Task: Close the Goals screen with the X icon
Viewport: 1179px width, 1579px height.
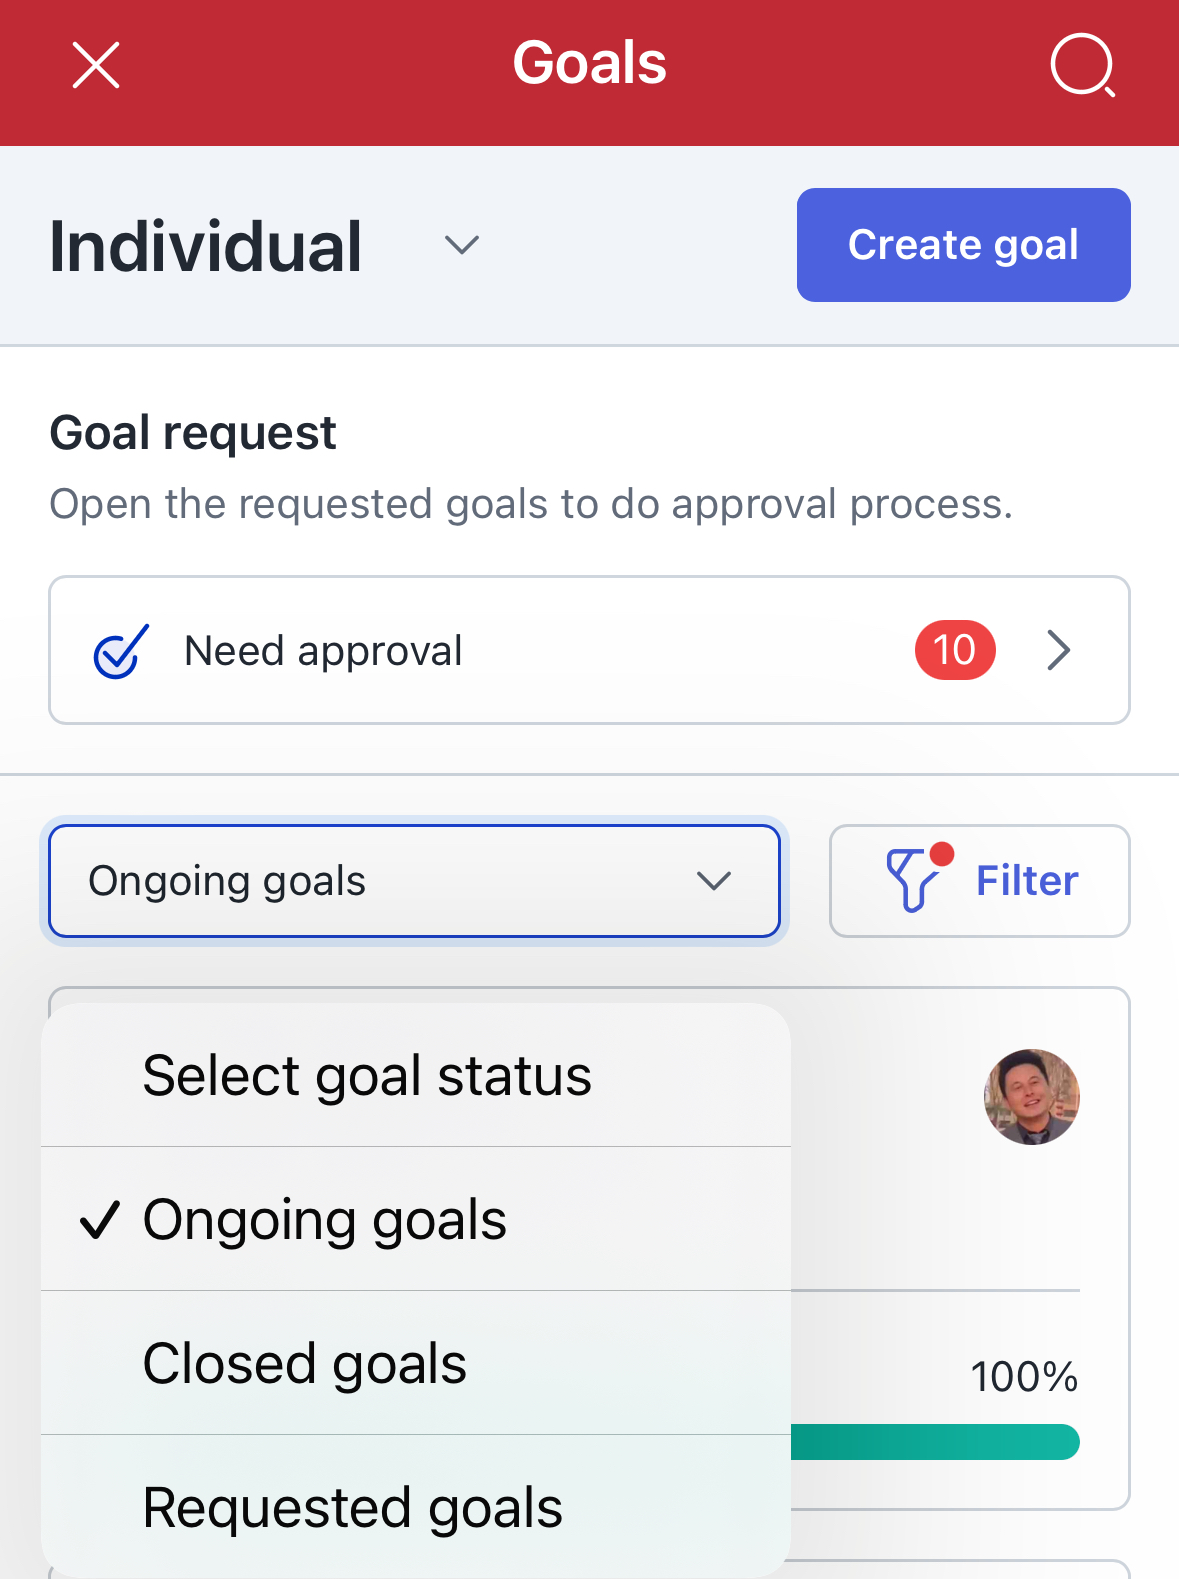Action: point(96,65)
